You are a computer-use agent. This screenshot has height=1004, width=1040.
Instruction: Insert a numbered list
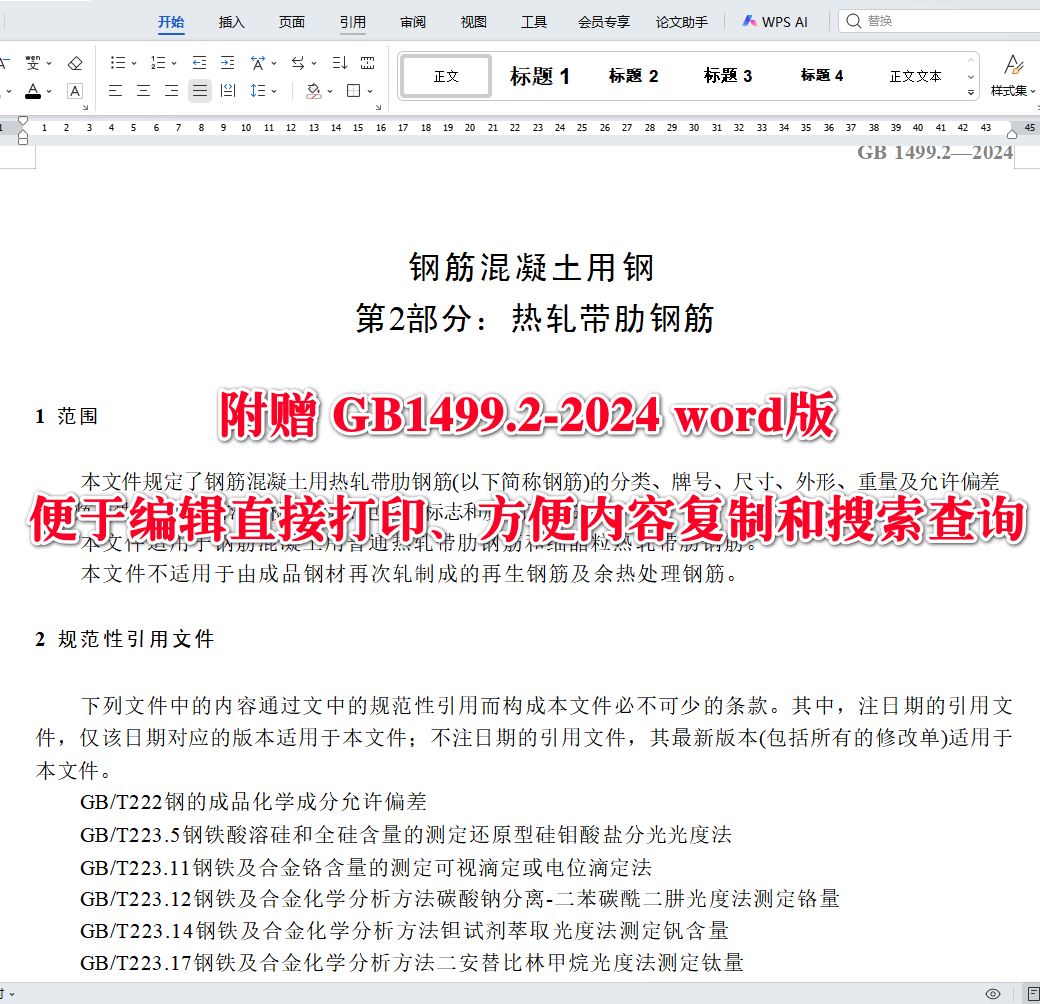point(158,63)
